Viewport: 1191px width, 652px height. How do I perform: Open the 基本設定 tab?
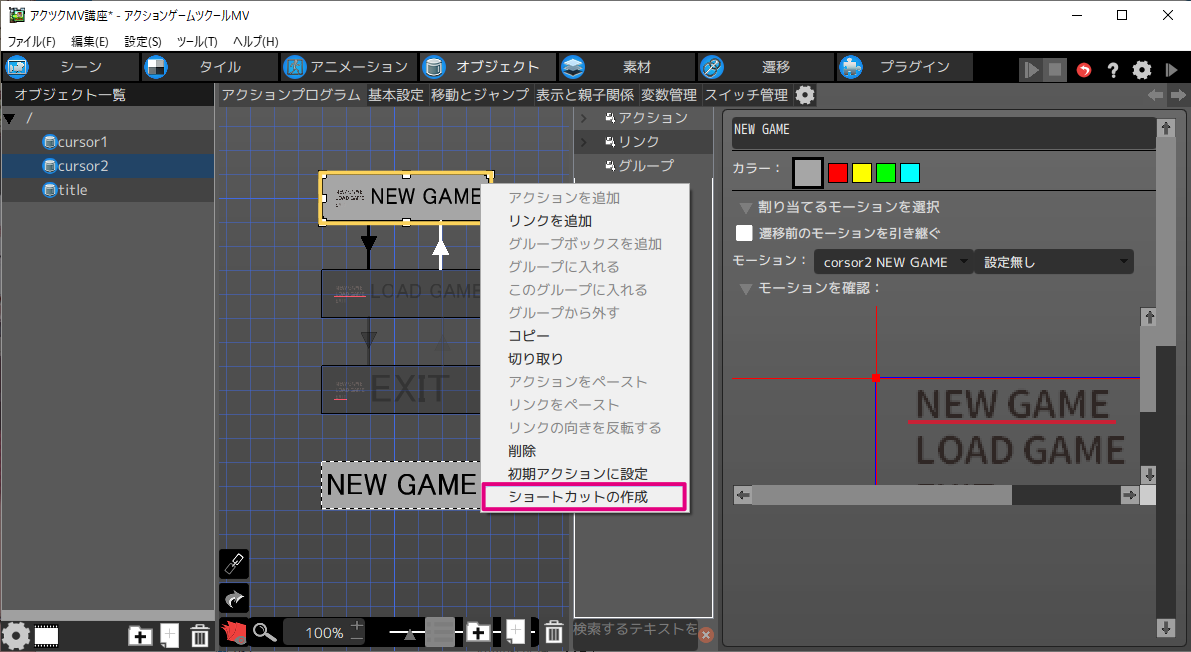pos(395,95)
